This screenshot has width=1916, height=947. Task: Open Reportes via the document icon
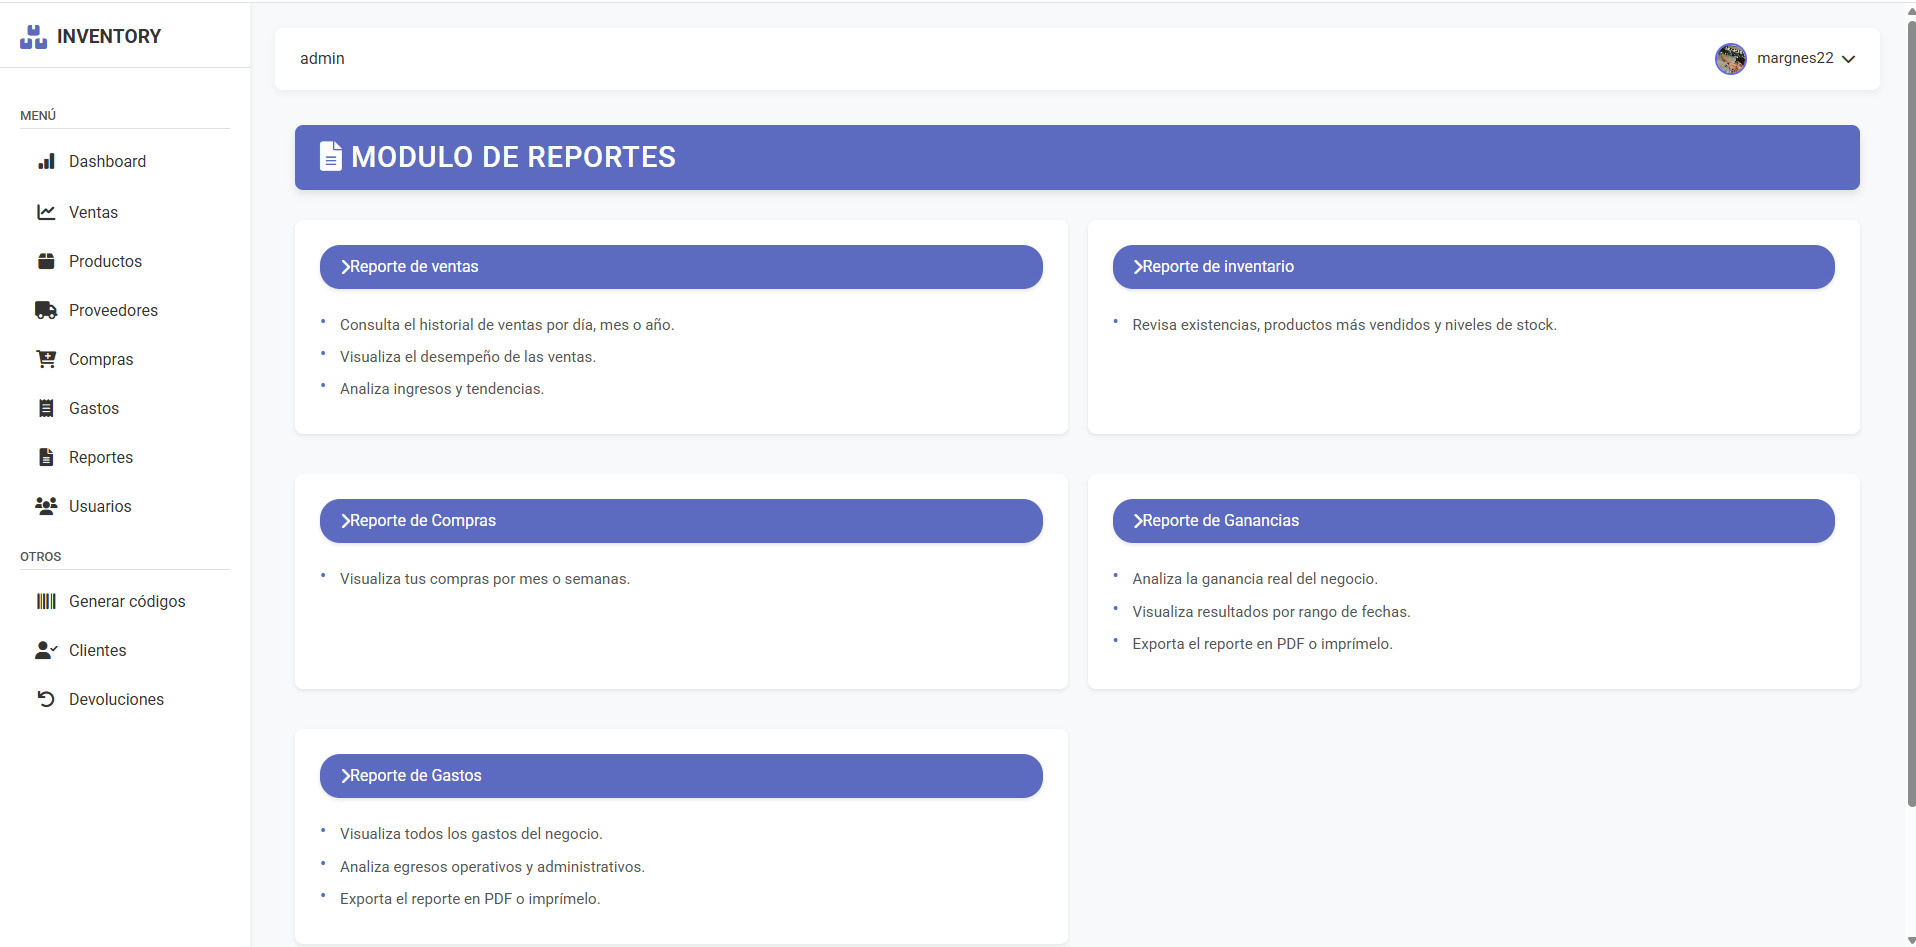pyautogui.click(x=47, y=457)
